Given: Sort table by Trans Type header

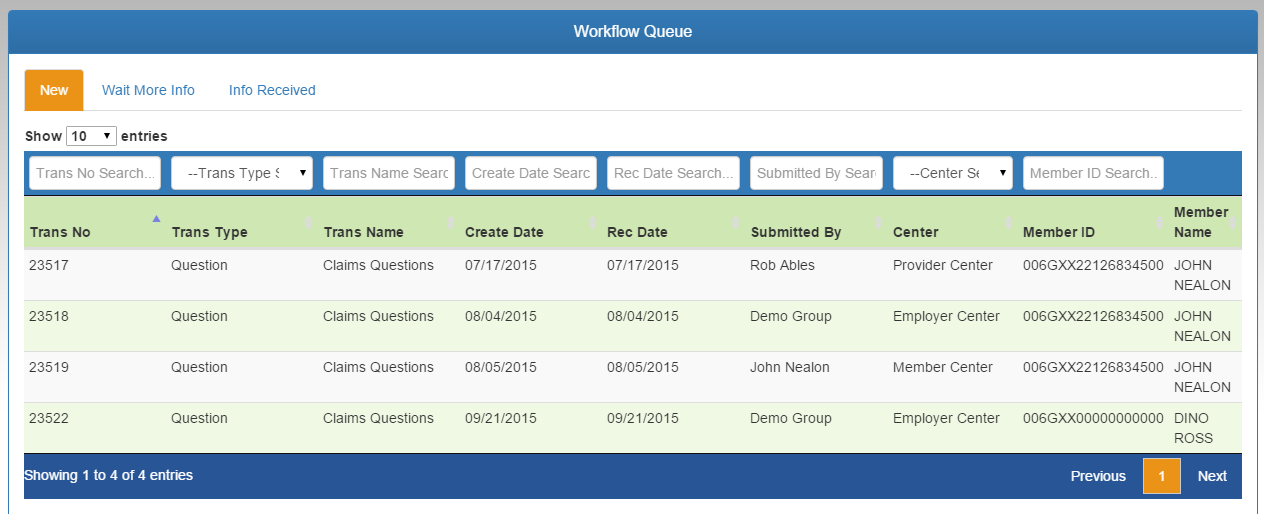Looking at the screenshot, I should click(x=209, y=232).
